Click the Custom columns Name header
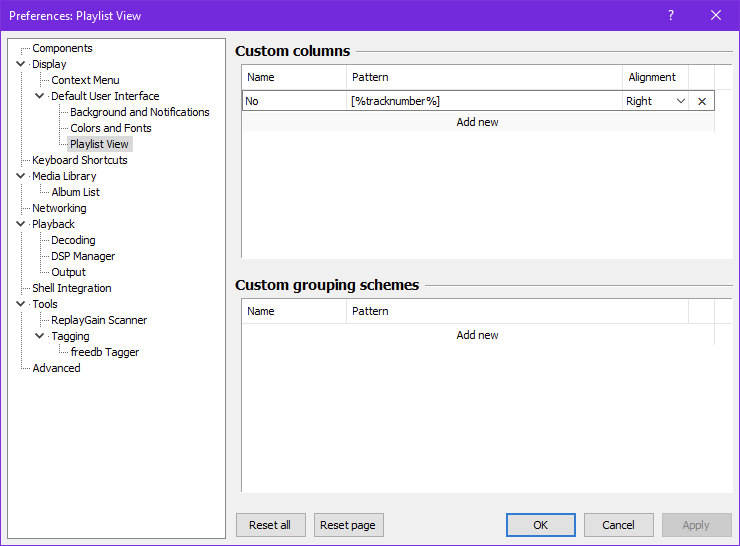Screen dimensions: 740x546 [x=294, y=77]
